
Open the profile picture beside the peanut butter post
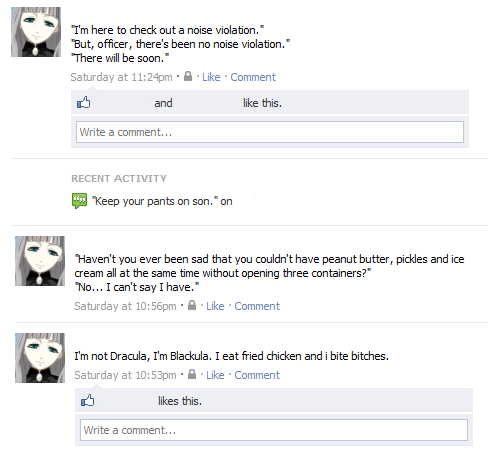tap(40, 261)
